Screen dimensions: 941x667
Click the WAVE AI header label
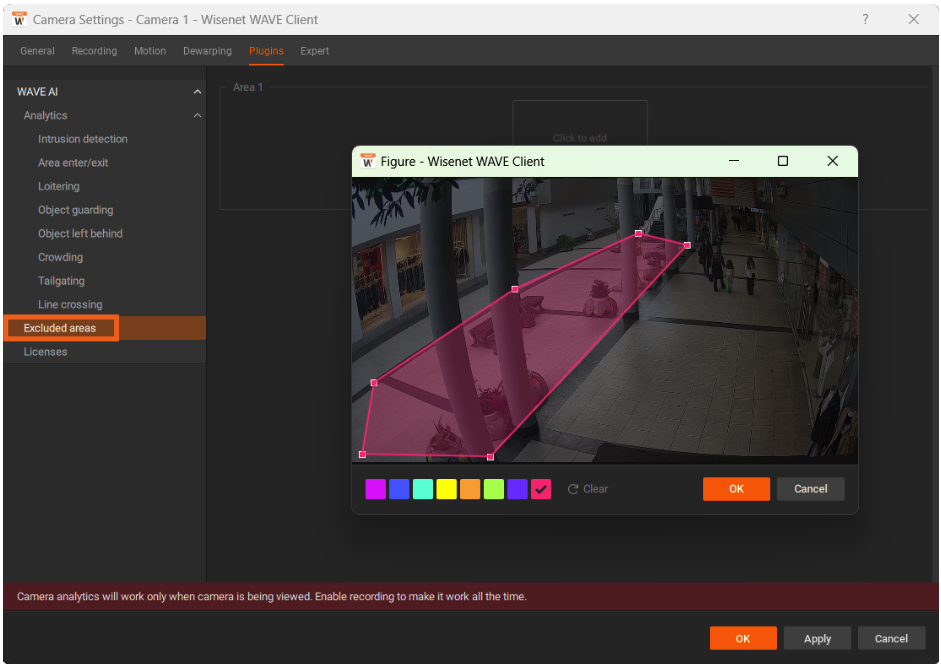tap(37, 92)
